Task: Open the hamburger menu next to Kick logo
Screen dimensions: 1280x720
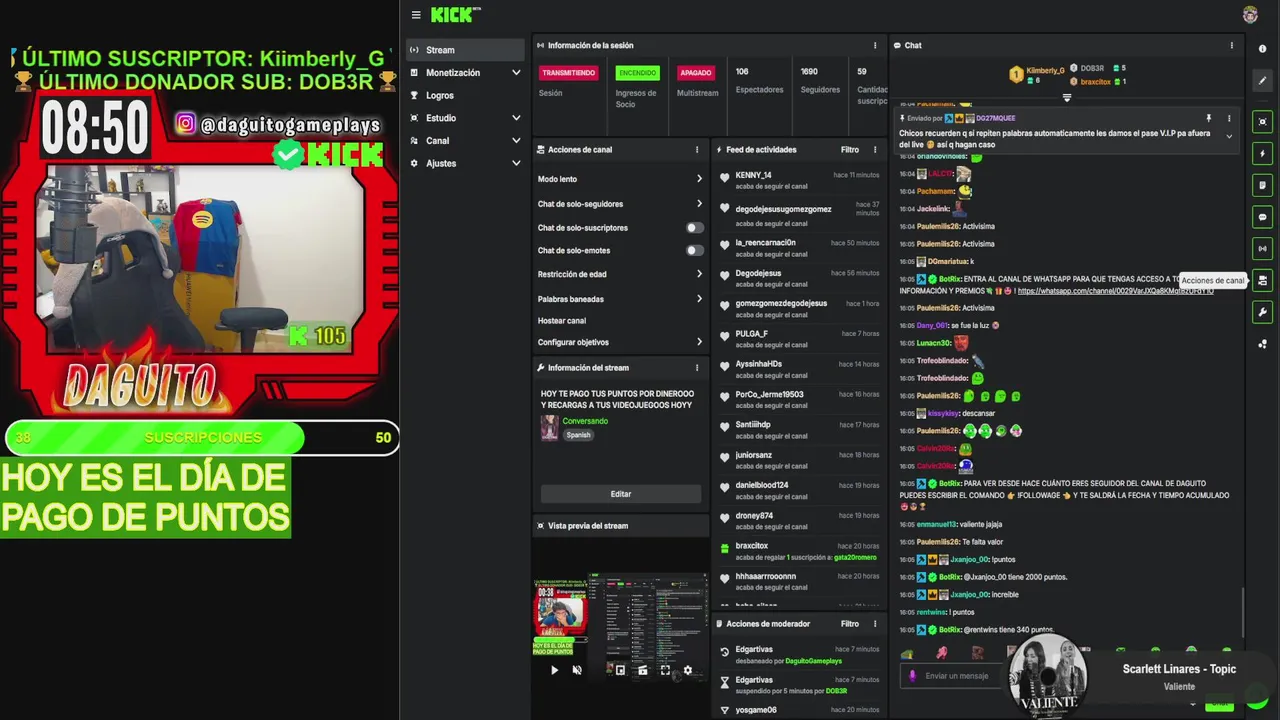Action: (x=416, y=15)
